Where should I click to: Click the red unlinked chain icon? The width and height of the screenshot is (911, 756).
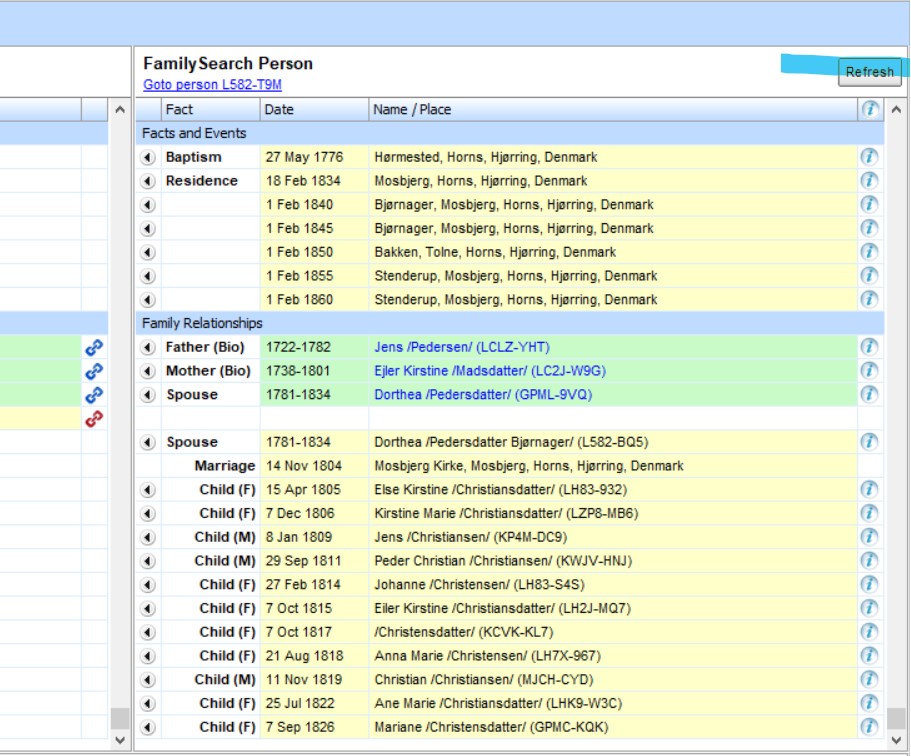pyautogui.click(x=94, y=418)
